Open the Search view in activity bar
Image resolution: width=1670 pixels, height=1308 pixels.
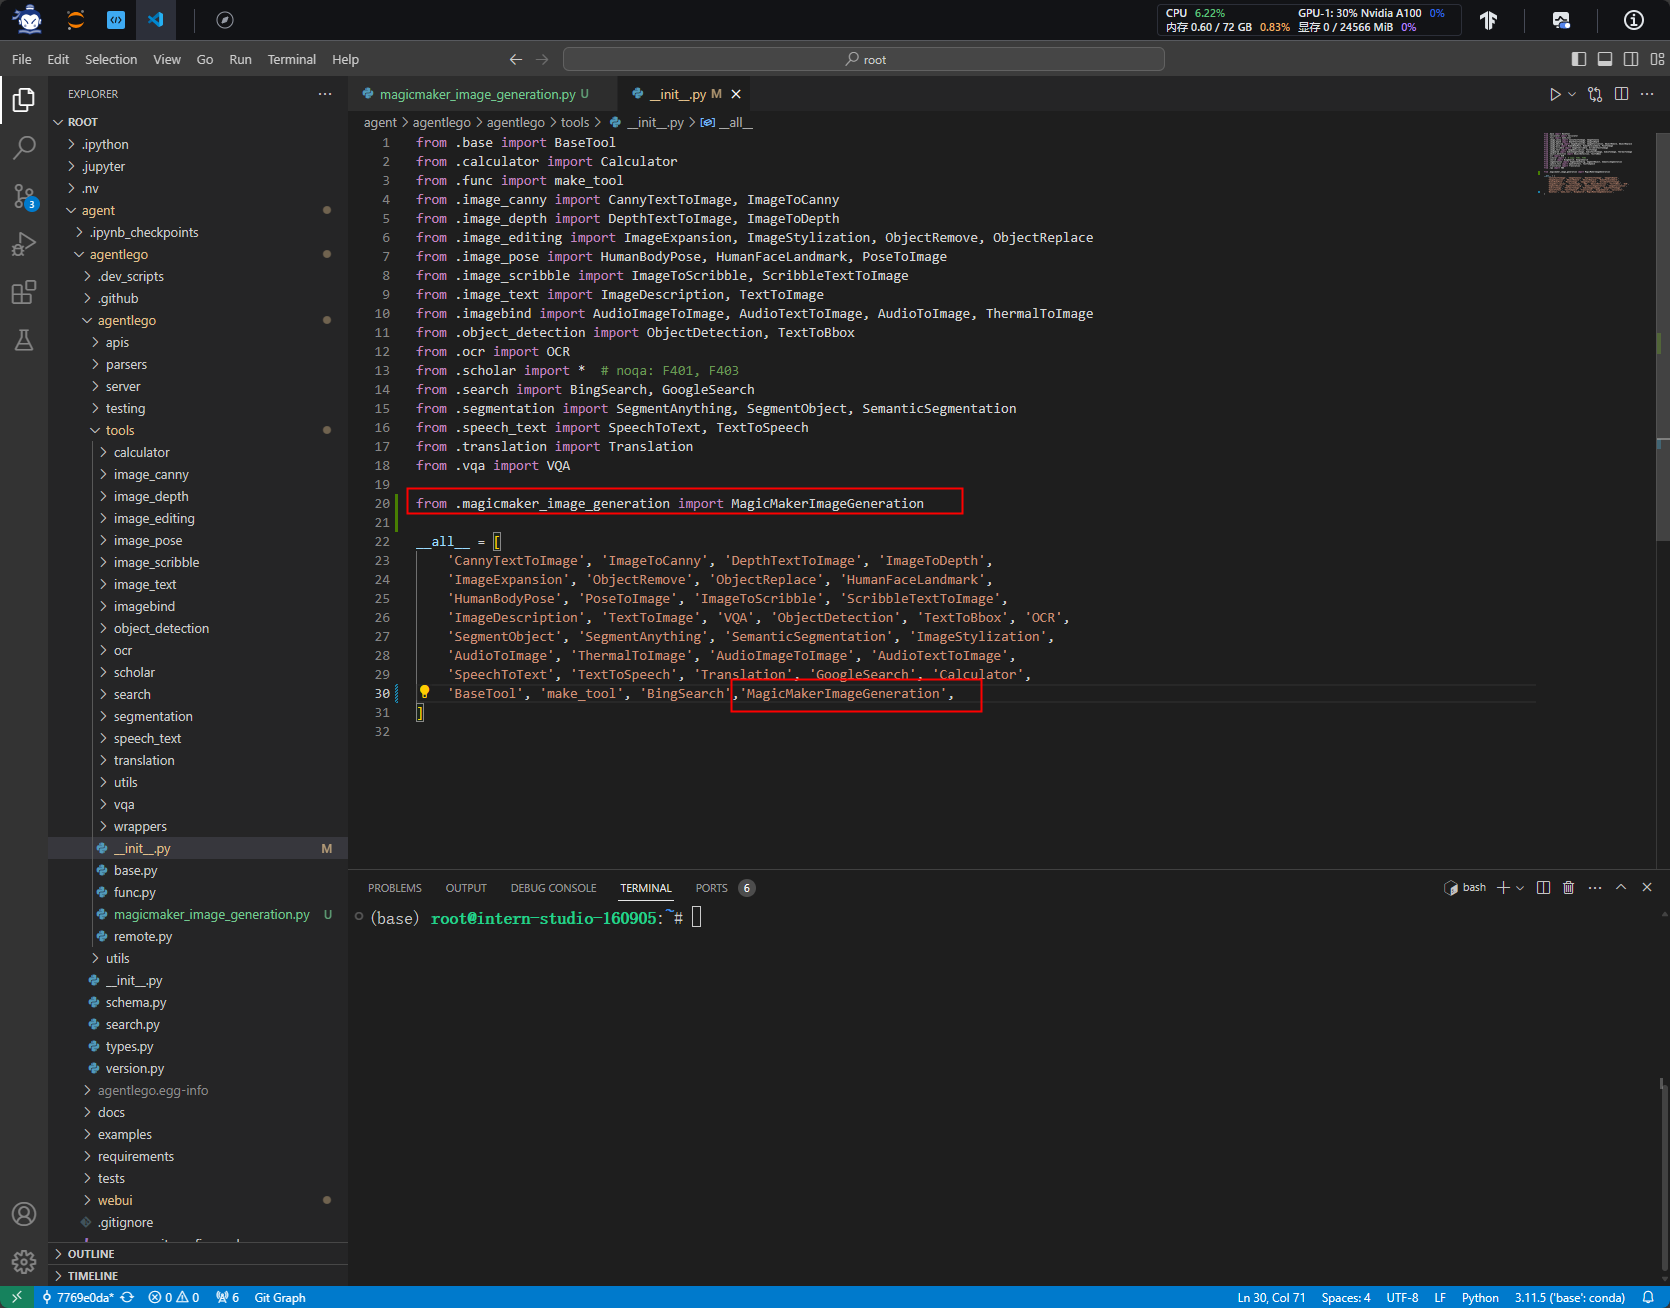pyautogui.click(x=24, y=148)
